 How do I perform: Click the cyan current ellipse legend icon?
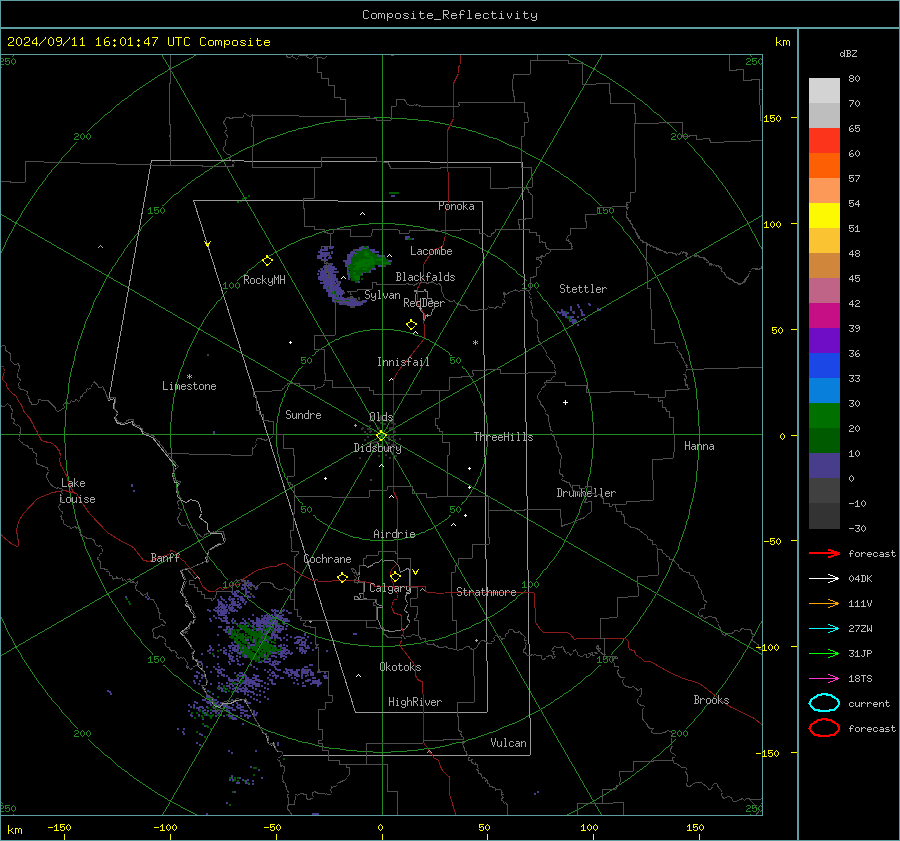[x=824, y=703]
